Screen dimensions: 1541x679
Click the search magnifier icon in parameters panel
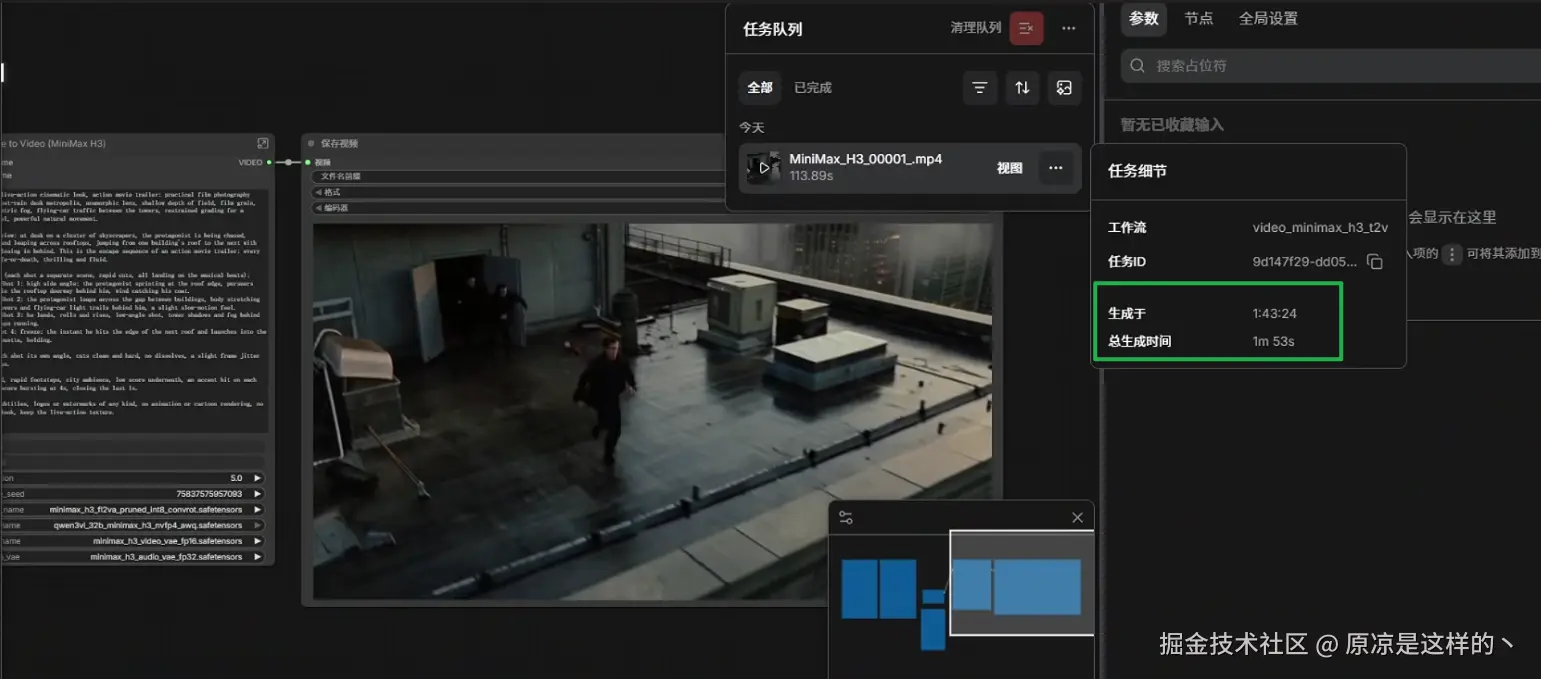(1137, 65)
